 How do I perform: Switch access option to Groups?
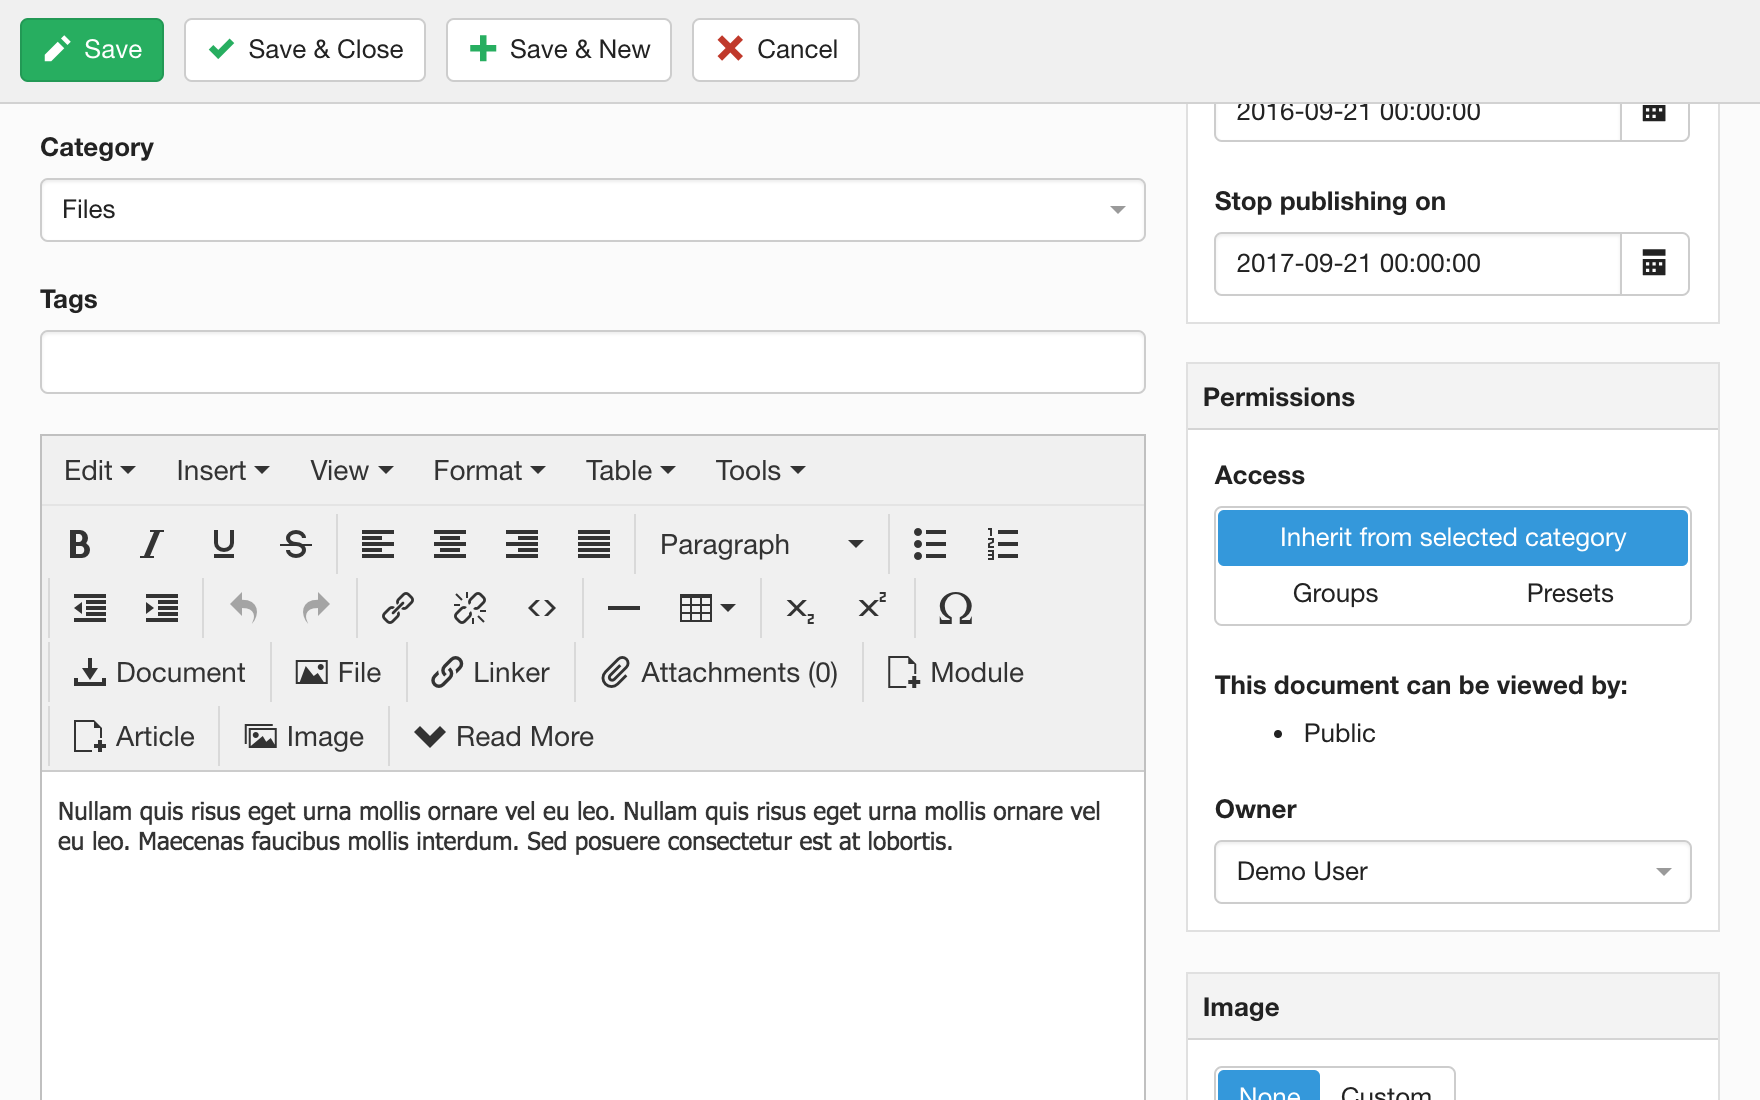[1335, 594]
